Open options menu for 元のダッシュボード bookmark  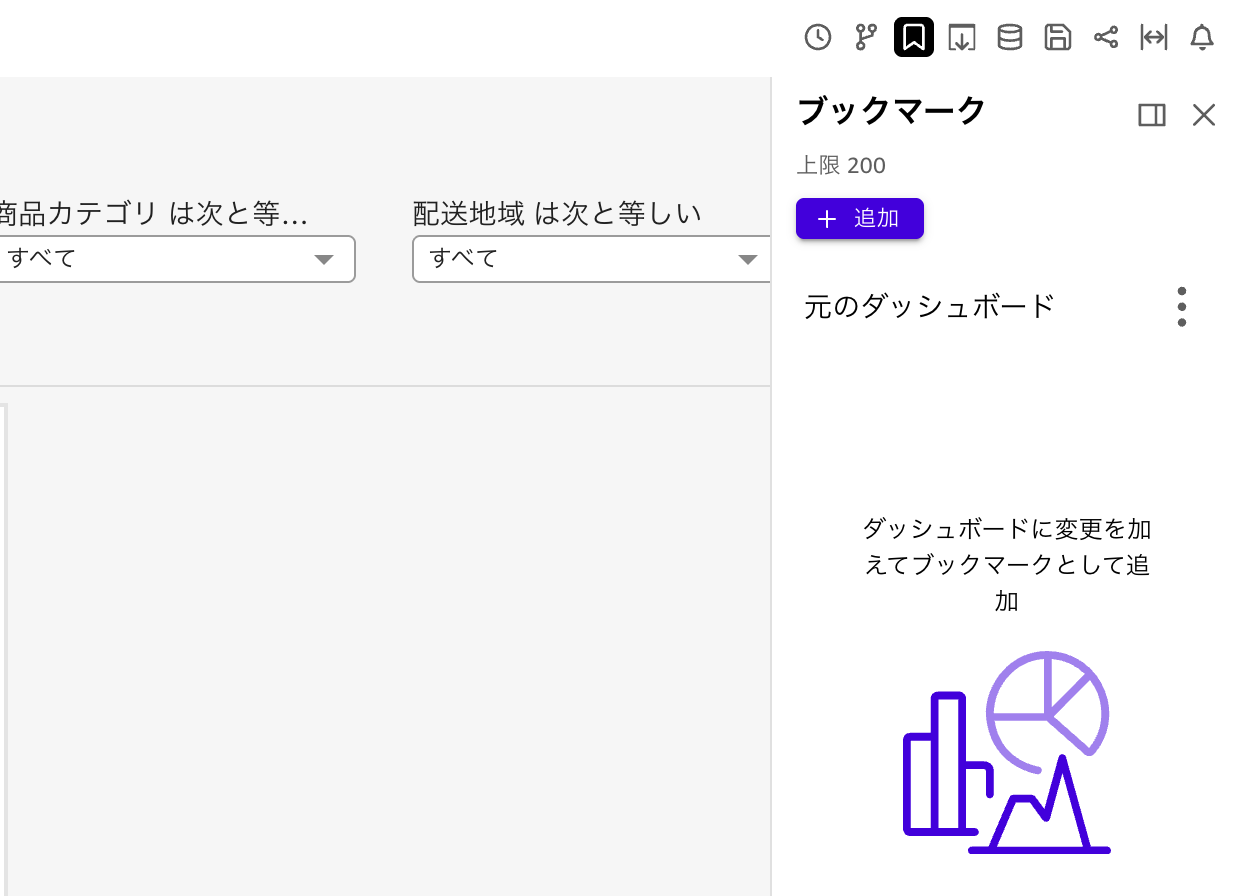tap(1181, 306)
